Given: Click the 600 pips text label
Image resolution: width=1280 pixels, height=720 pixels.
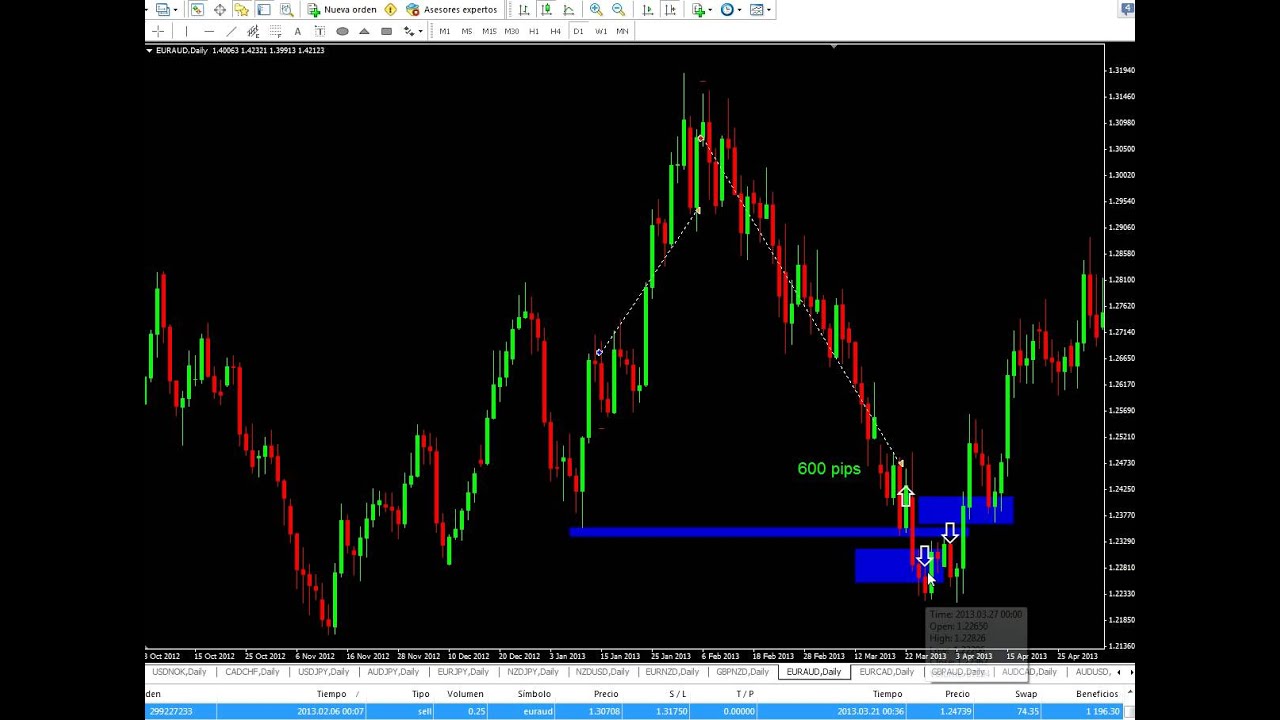Looking at the screenshot, I should tap(829, 468).
